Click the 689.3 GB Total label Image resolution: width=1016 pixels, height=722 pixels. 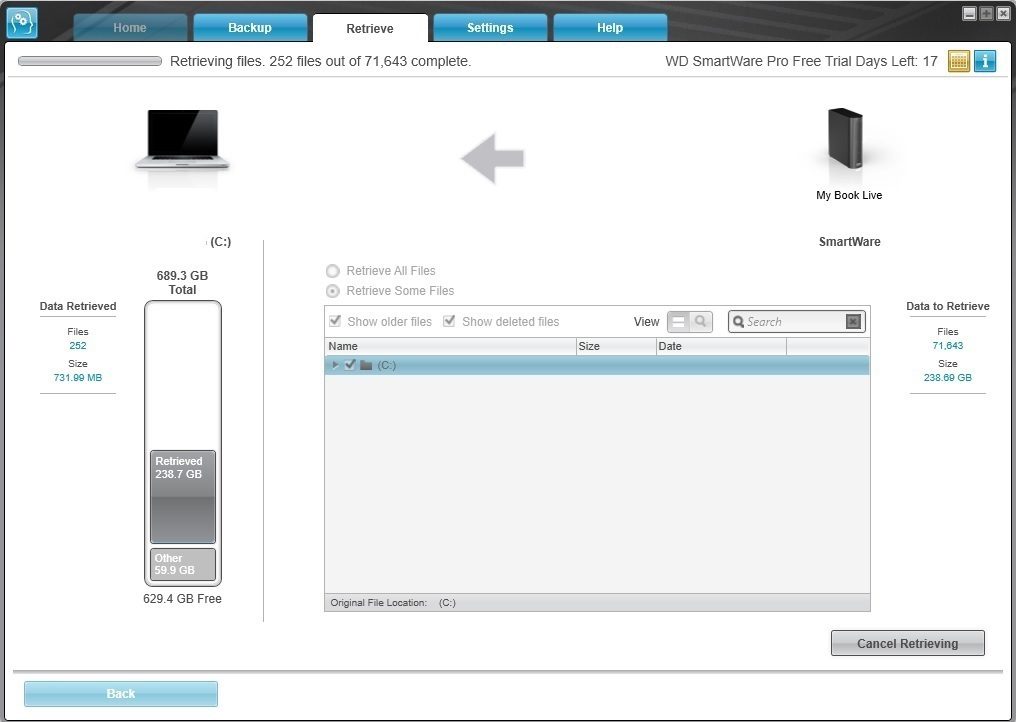182,283
